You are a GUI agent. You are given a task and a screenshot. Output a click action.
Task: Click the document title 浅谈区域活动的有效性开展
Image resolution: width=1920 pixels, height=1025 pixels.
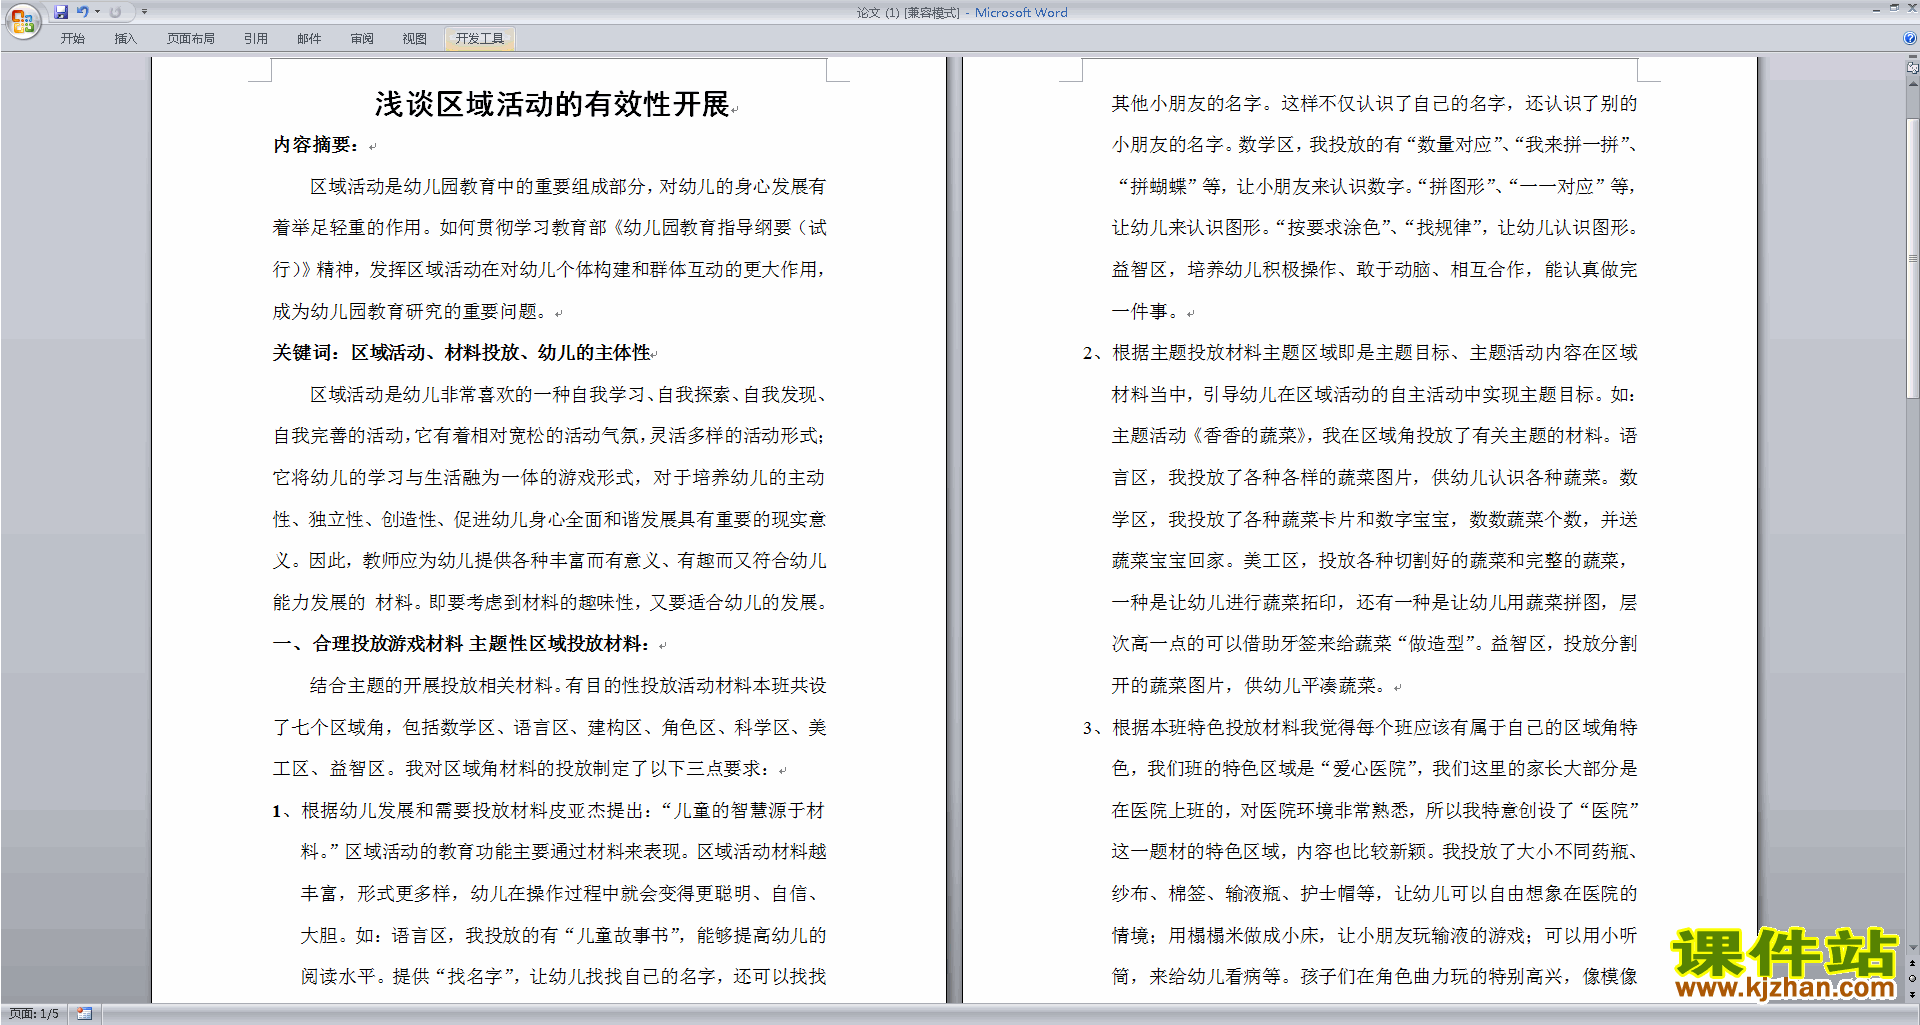point(552,104)
